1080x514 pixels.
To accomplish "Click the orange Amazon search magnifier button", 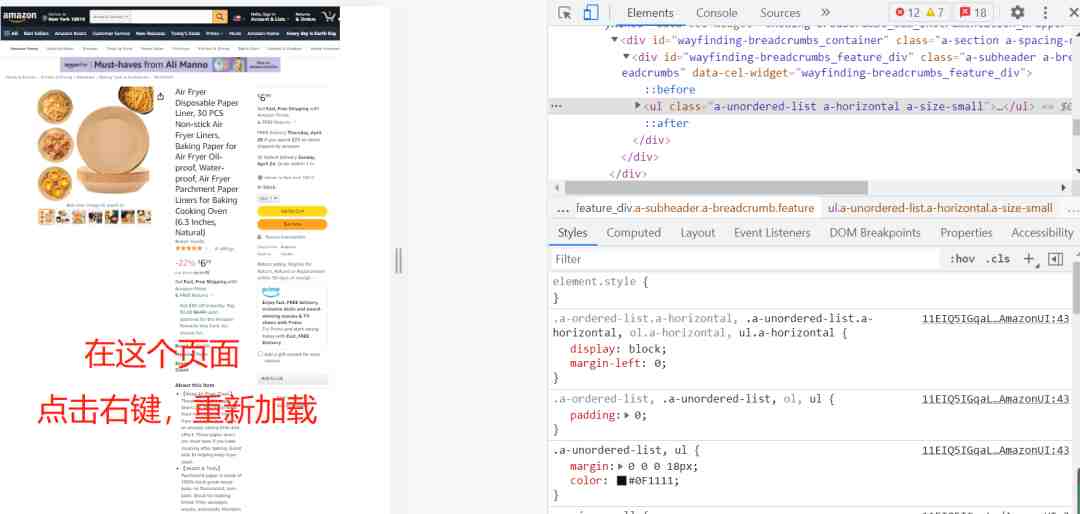I will (220, 17).
